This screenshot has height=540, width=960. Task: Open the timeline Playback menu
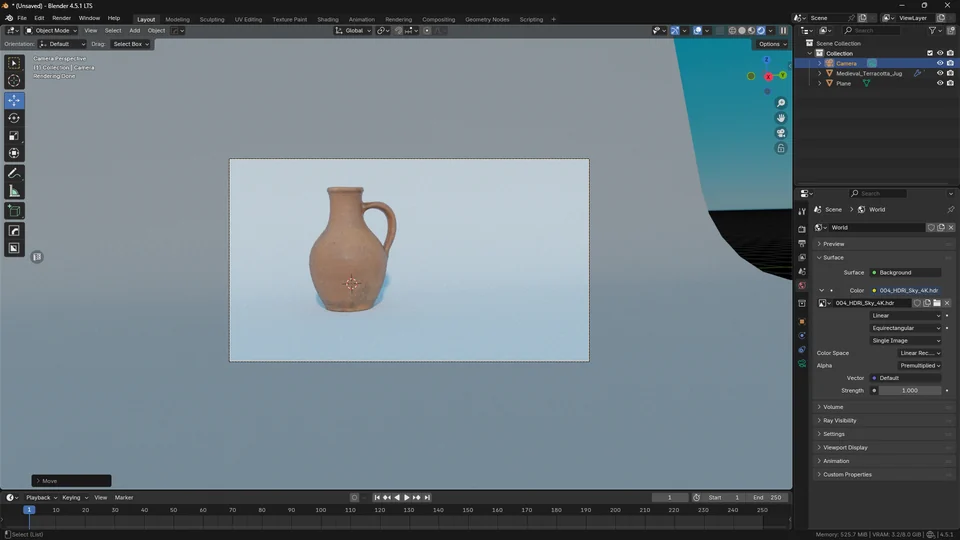click(41, 498)
